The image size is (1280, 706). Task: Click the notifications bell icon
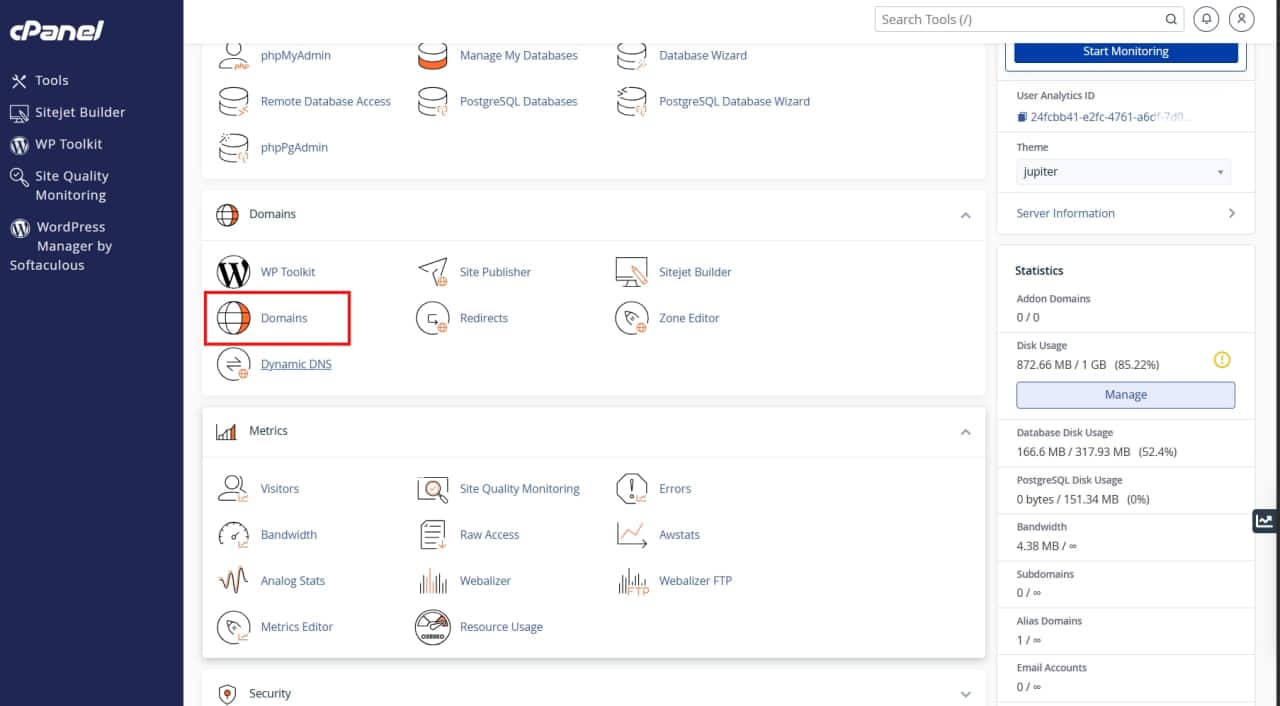[1207, 19]
